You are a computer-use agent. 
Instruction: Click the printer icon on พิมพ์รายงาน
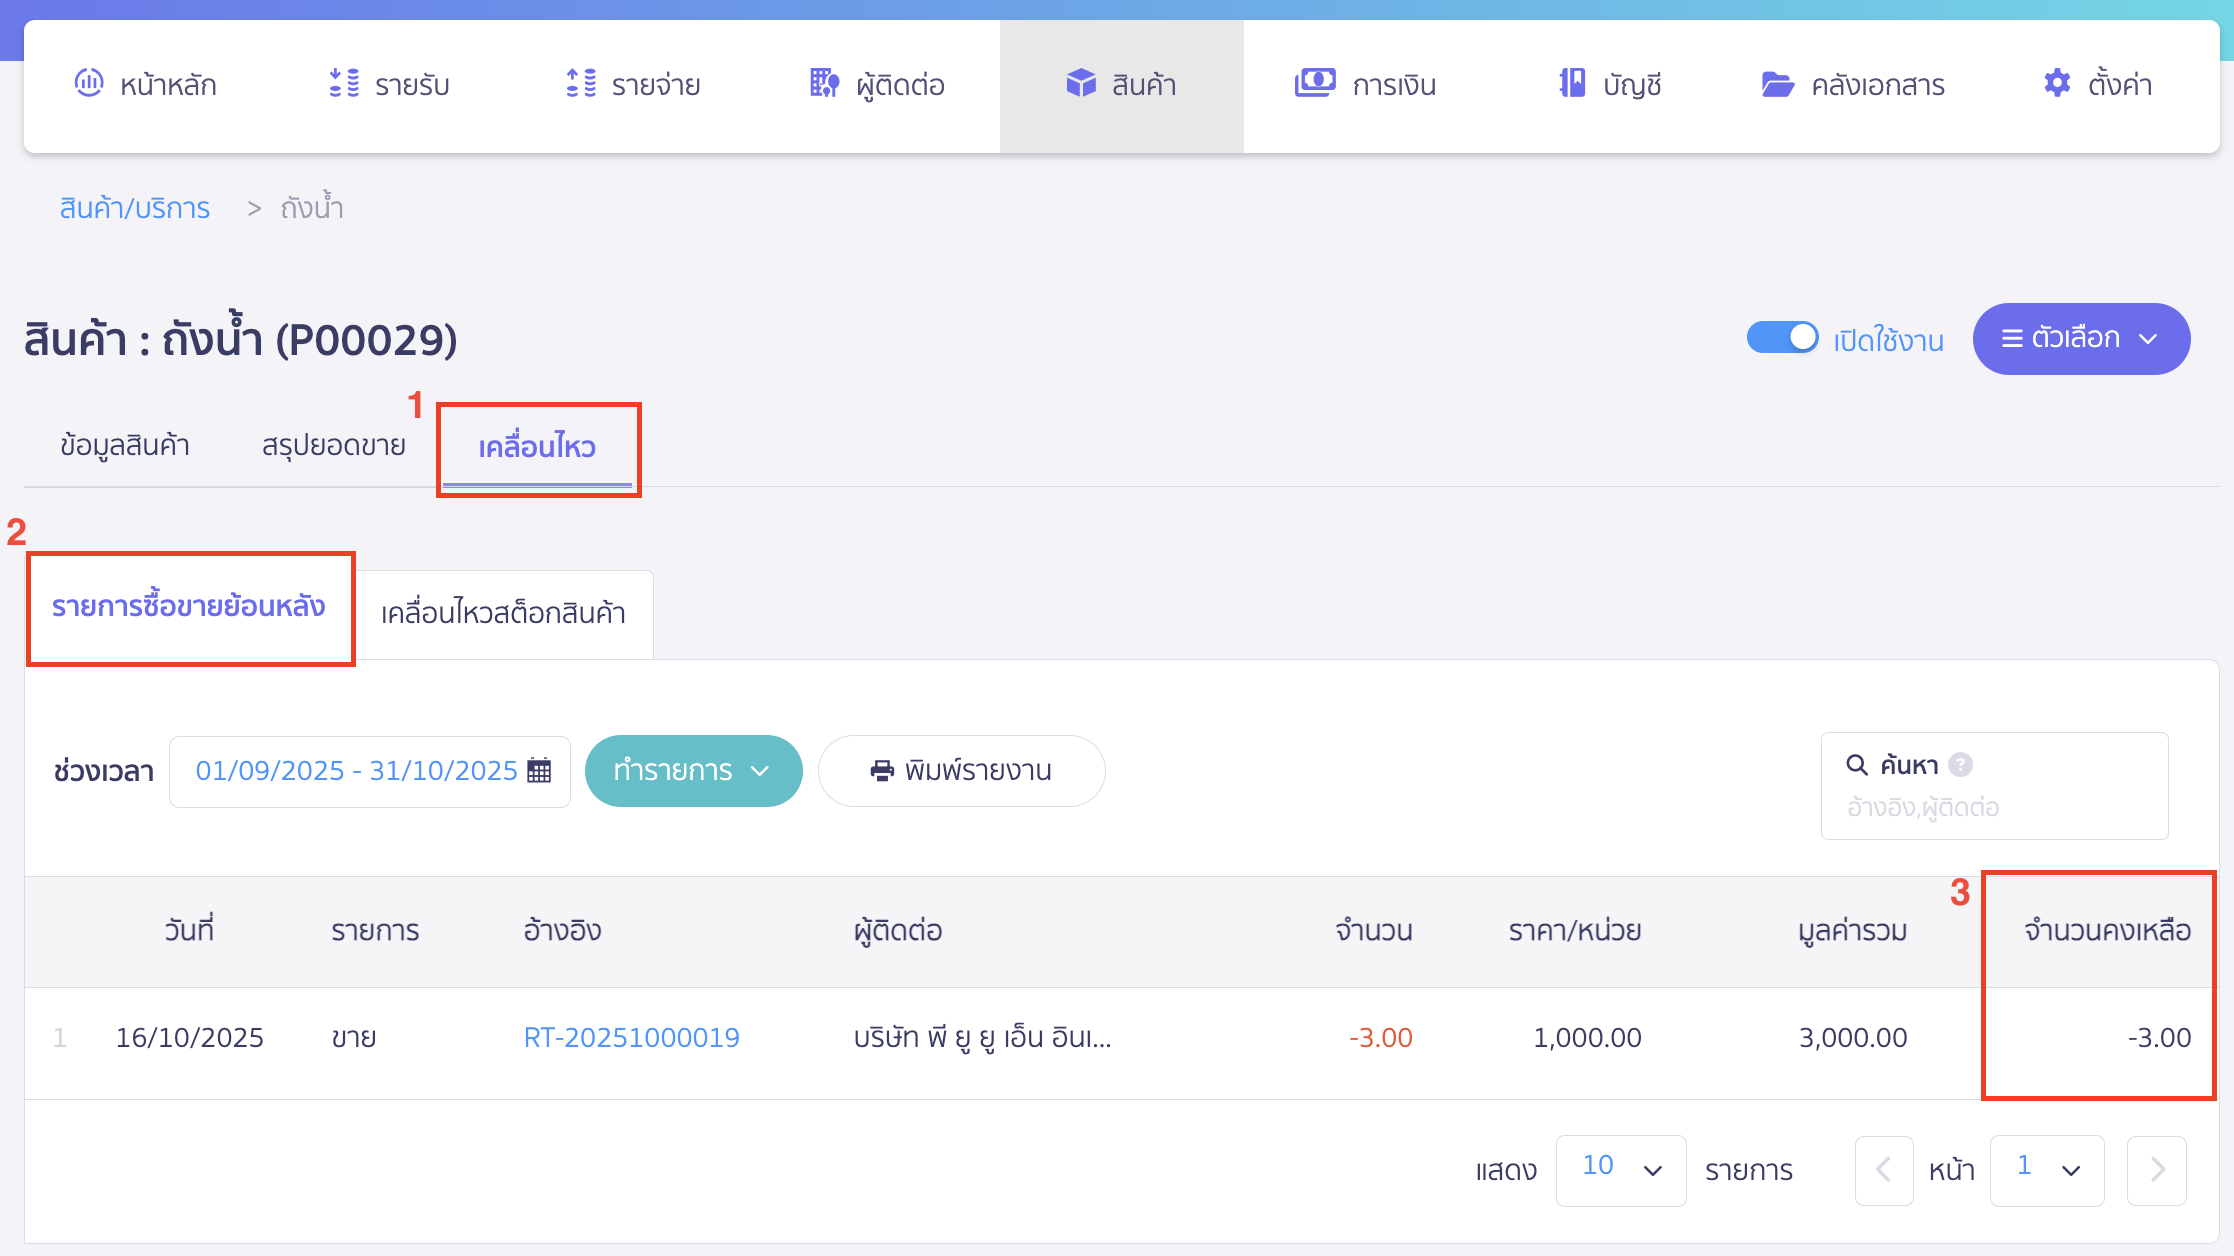(x=881, y=770)
